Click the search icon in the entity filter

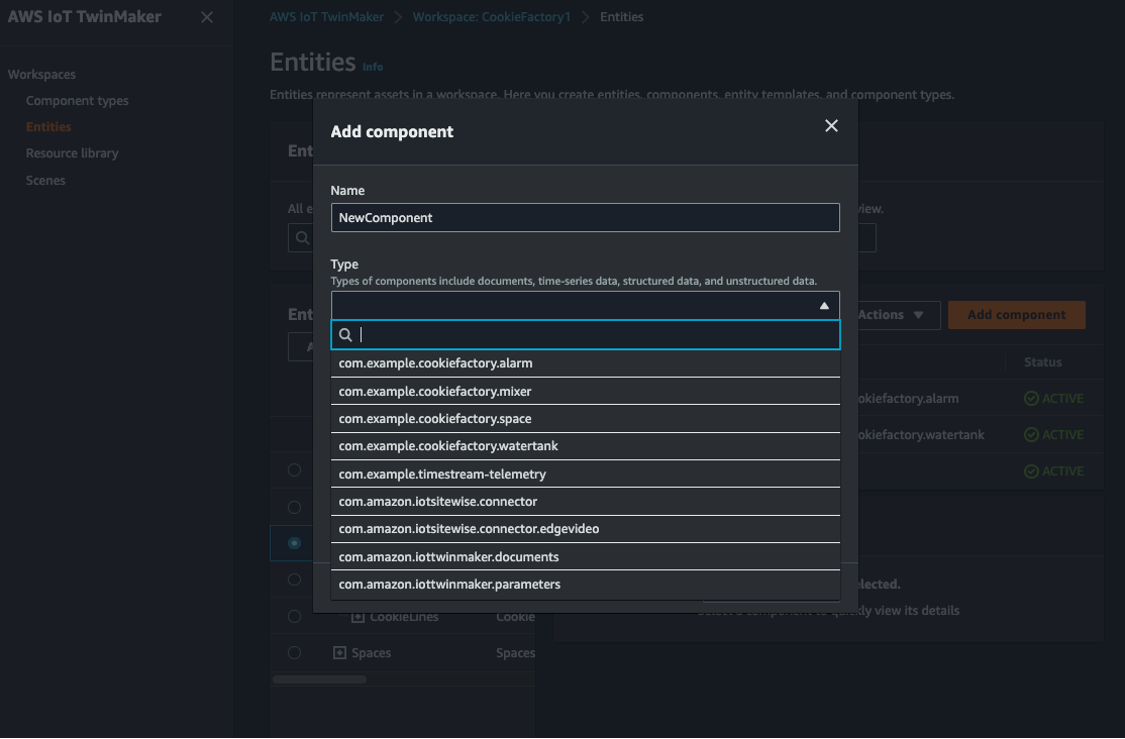(x=302, y=238)
